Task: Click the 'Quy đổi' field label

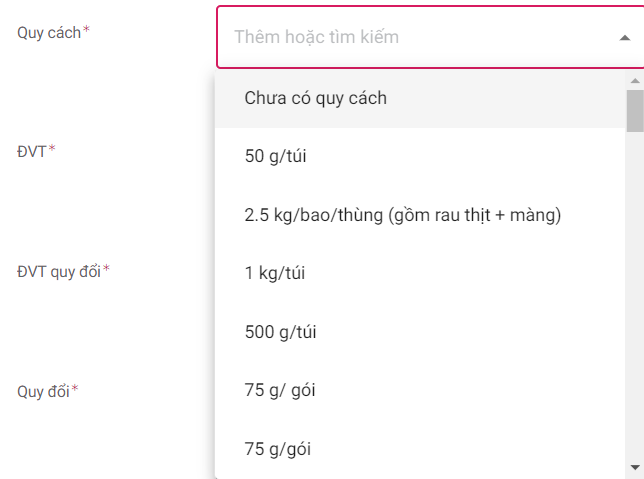Action: pos(43,391)
